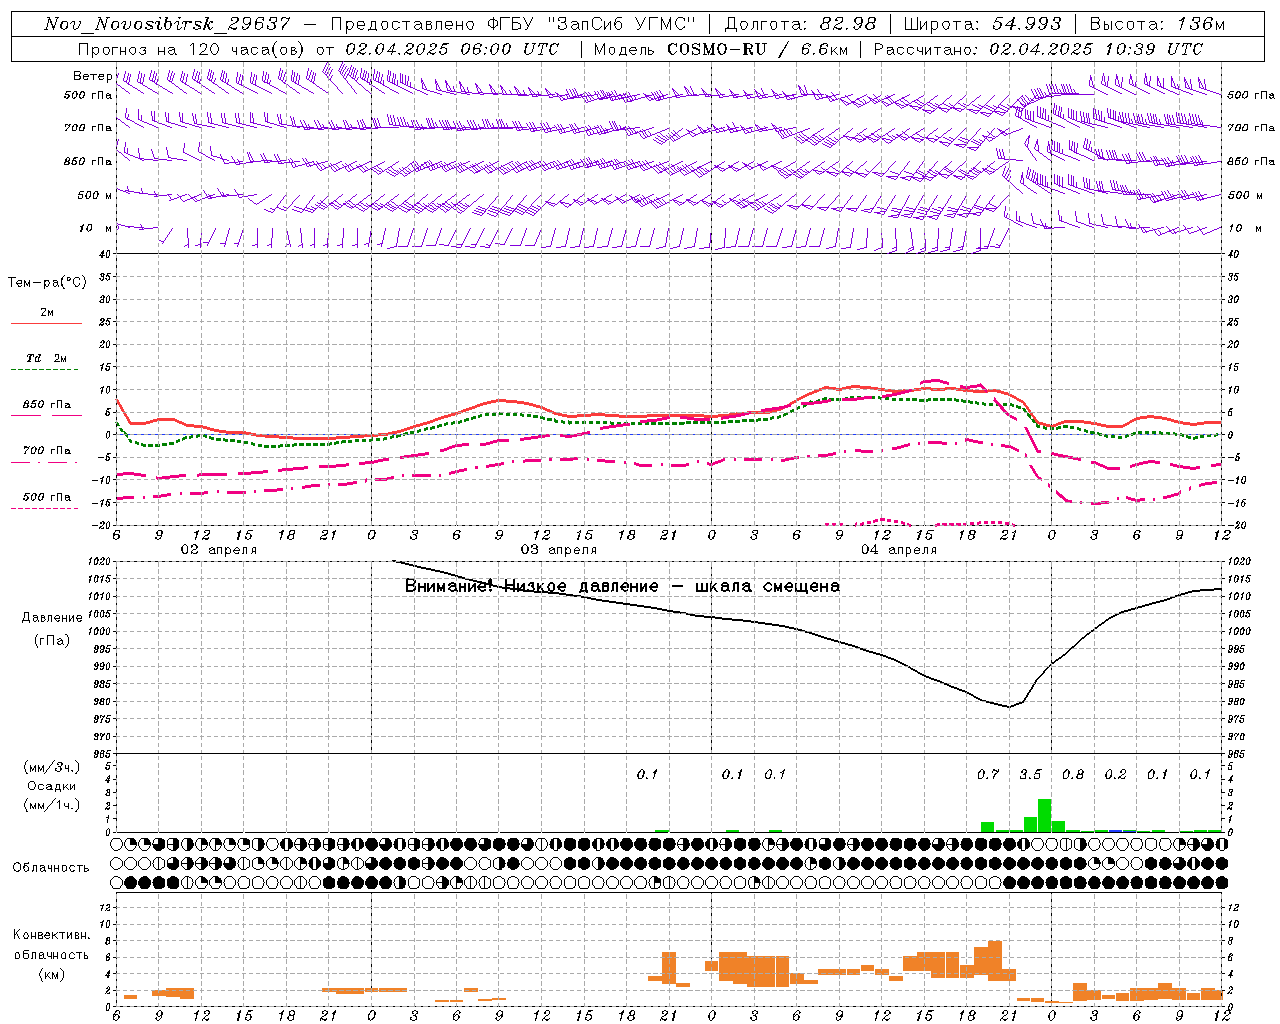
Task: Click the lowest point of the pressure curve
Action: [1010, 707]
